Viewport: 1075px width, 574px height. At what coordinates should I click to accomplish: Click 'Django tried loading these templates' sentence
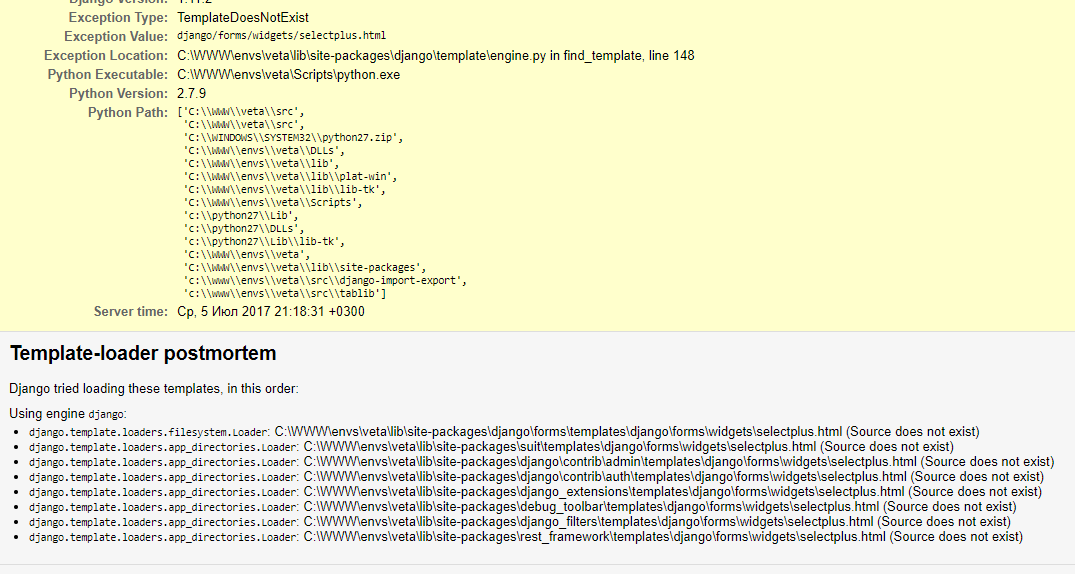[154, 389]
